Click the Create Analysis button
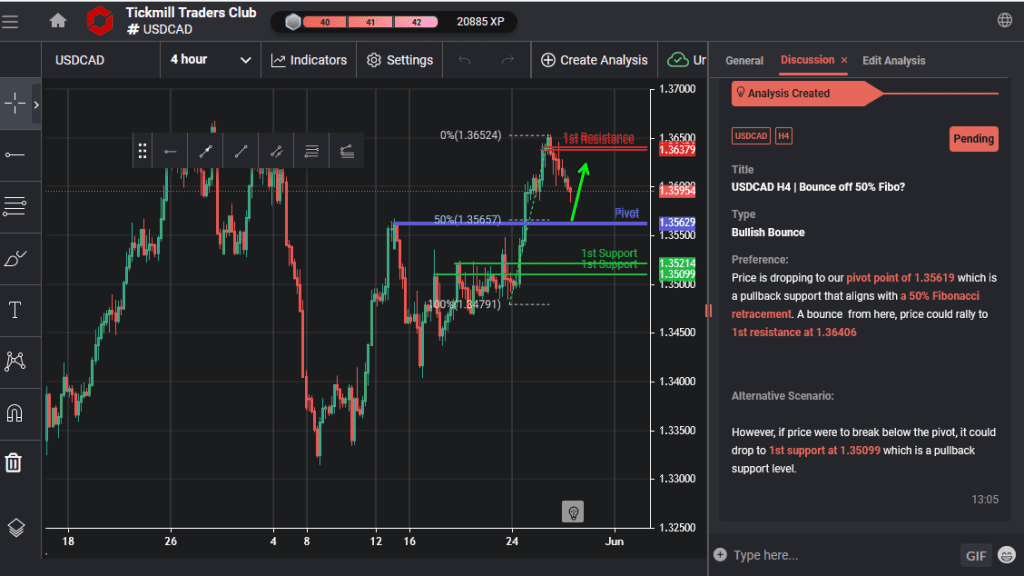This screenshot has width=1024, height=576. pos(594,60)
